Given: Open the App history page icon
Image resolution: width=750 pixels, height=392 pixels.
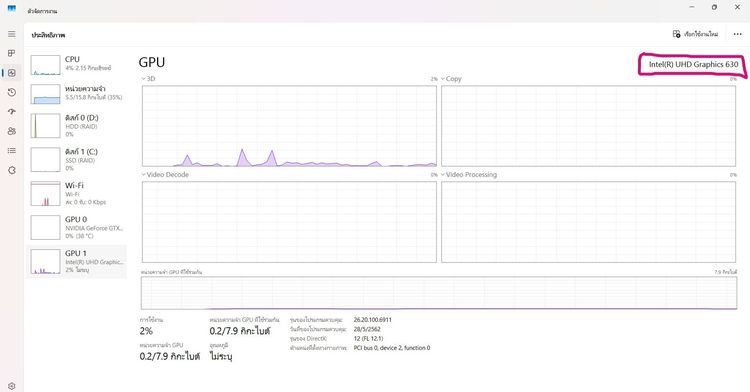Looking at the screenshot, I should click(11, 92).
